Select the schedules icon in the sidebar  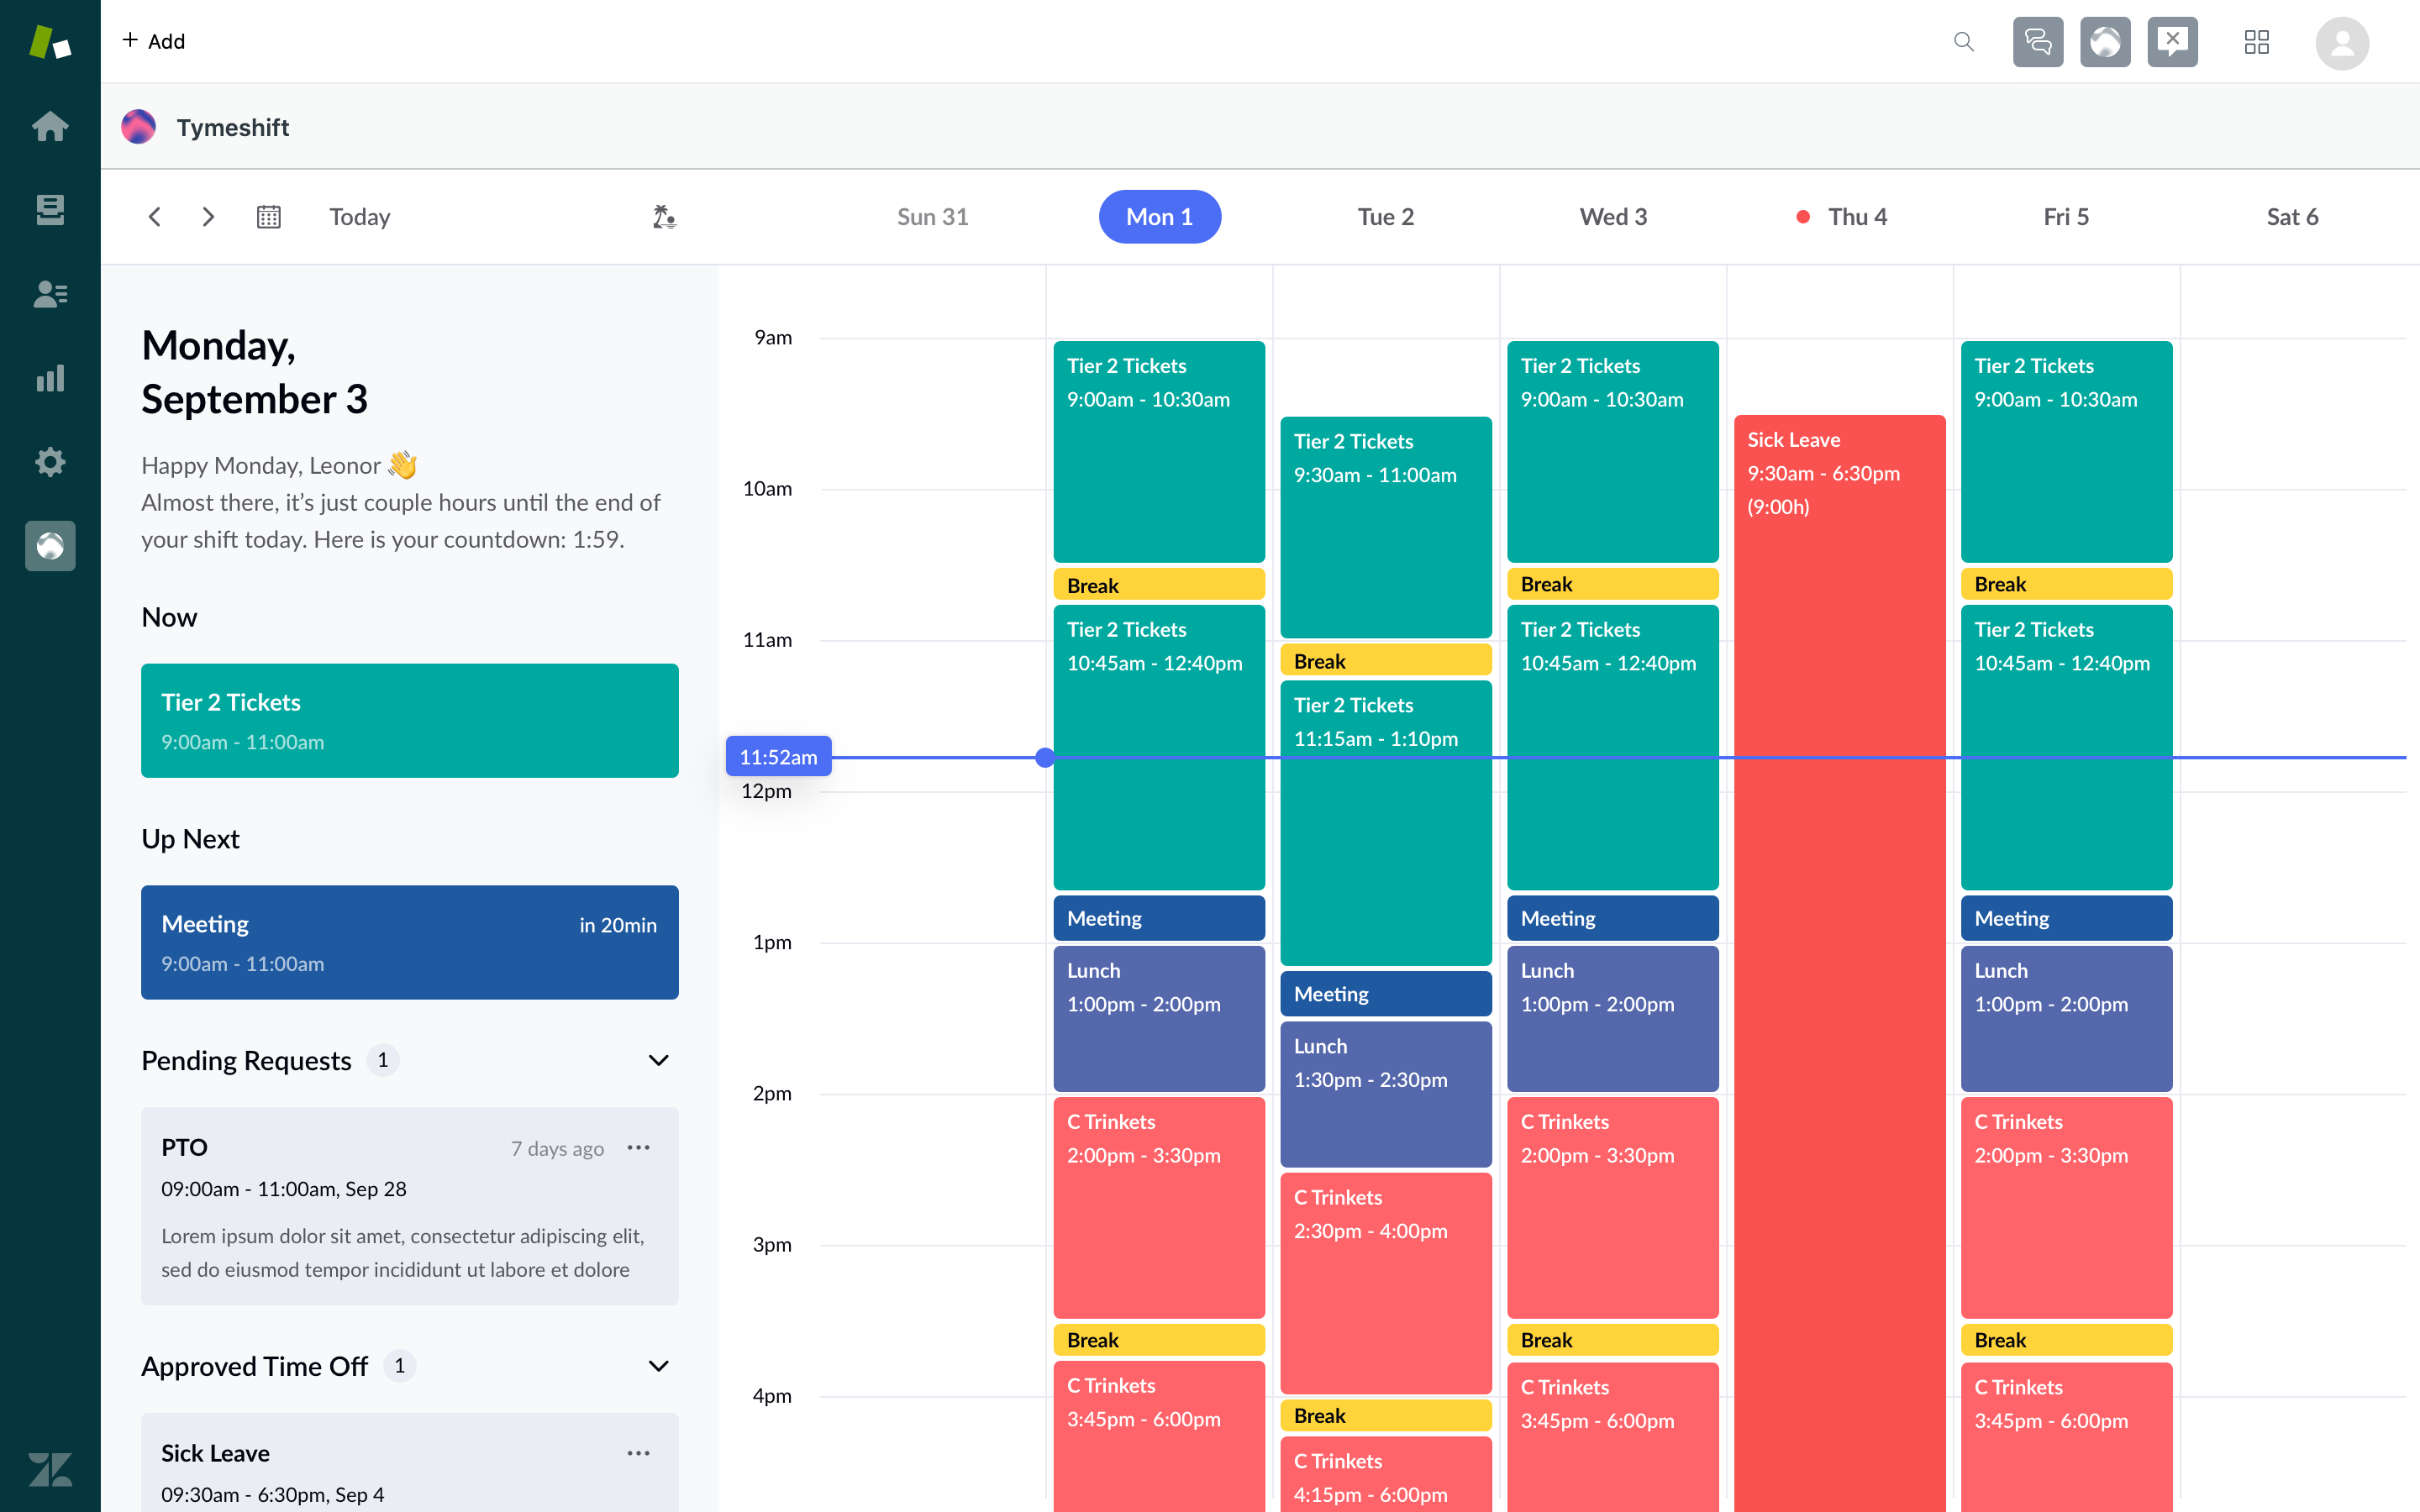point(50,210)
